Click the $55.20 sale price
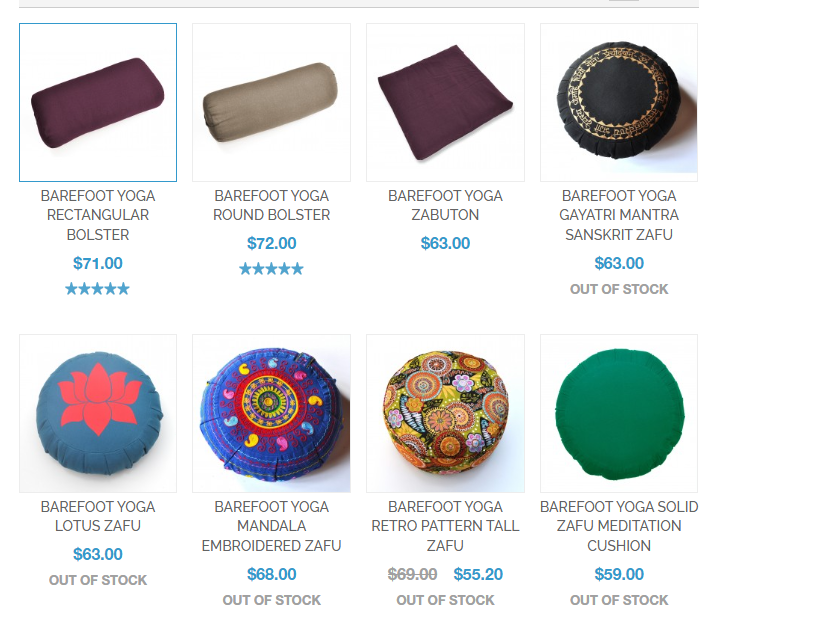This screenshot has height=622, width=828. point(478,574)
